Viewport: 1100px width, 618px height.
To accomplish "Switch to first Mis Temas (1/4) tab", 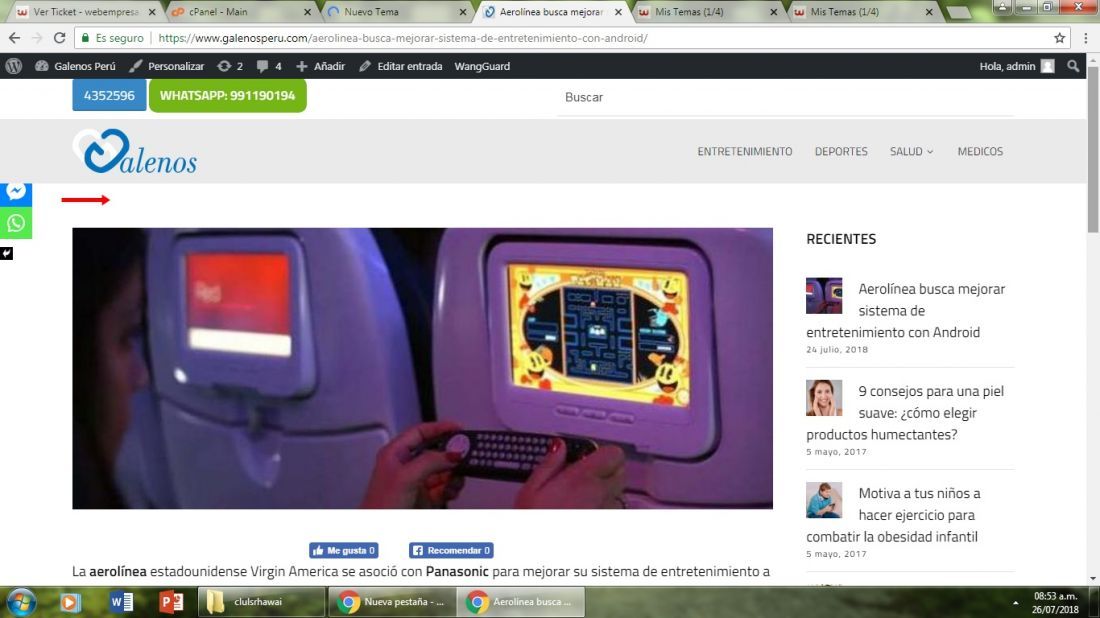I will (705, 12).
